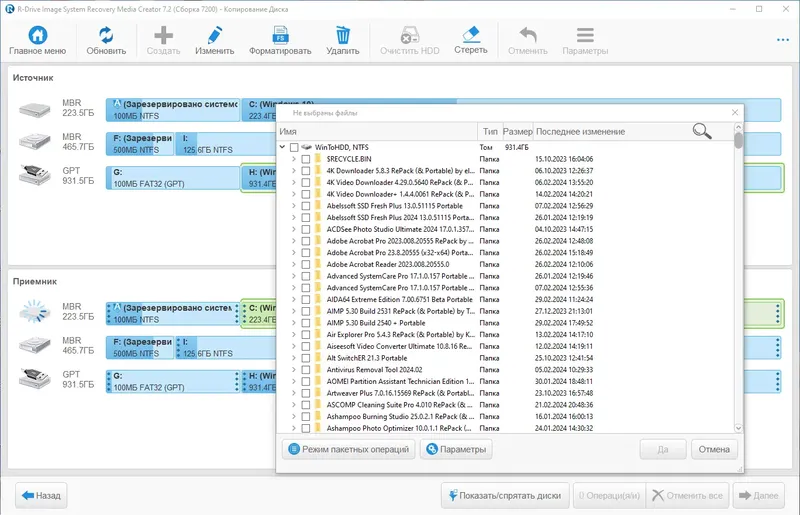Image resolution: width=800 pixels, height=515 pixels.
Task: Select the source MBR 223.5ГБ disk icon
Action: point(35,109)
